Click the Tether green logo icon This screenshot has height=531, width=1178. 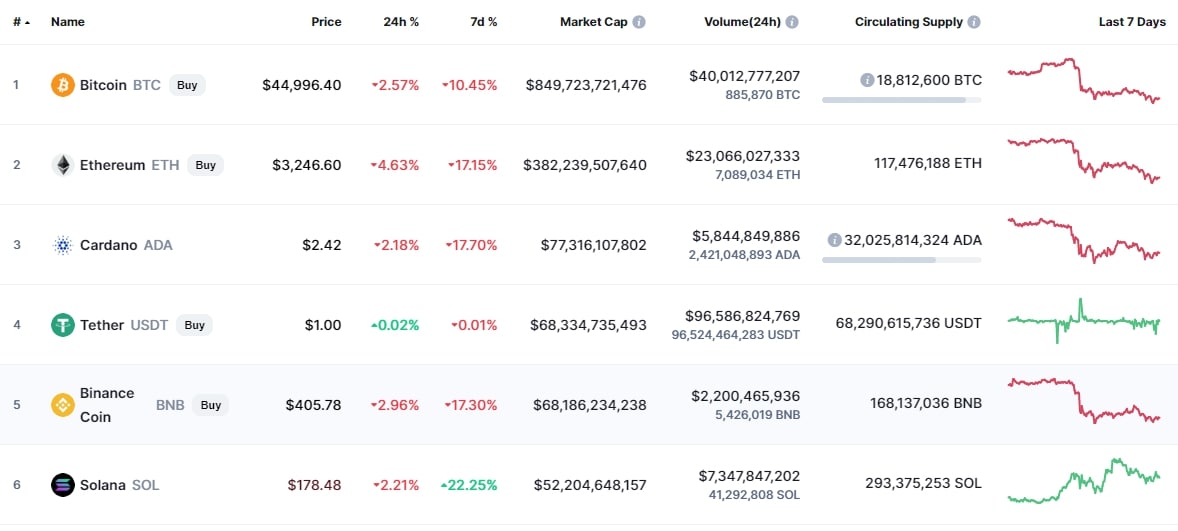pyautogui.click(x=62, y=324)
